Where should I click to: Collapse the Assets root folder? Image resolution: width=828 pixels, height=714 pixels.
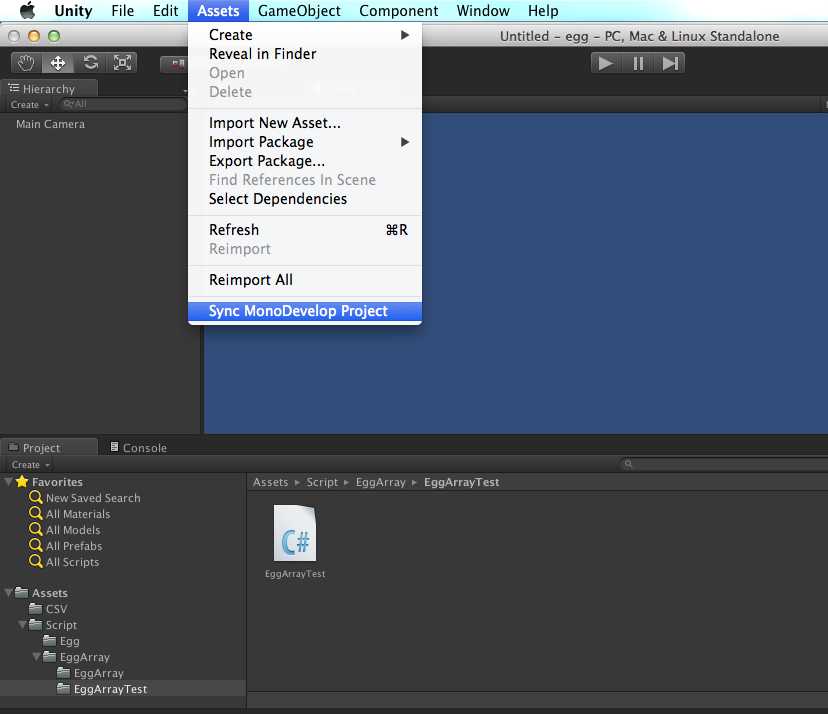(8, 593)
